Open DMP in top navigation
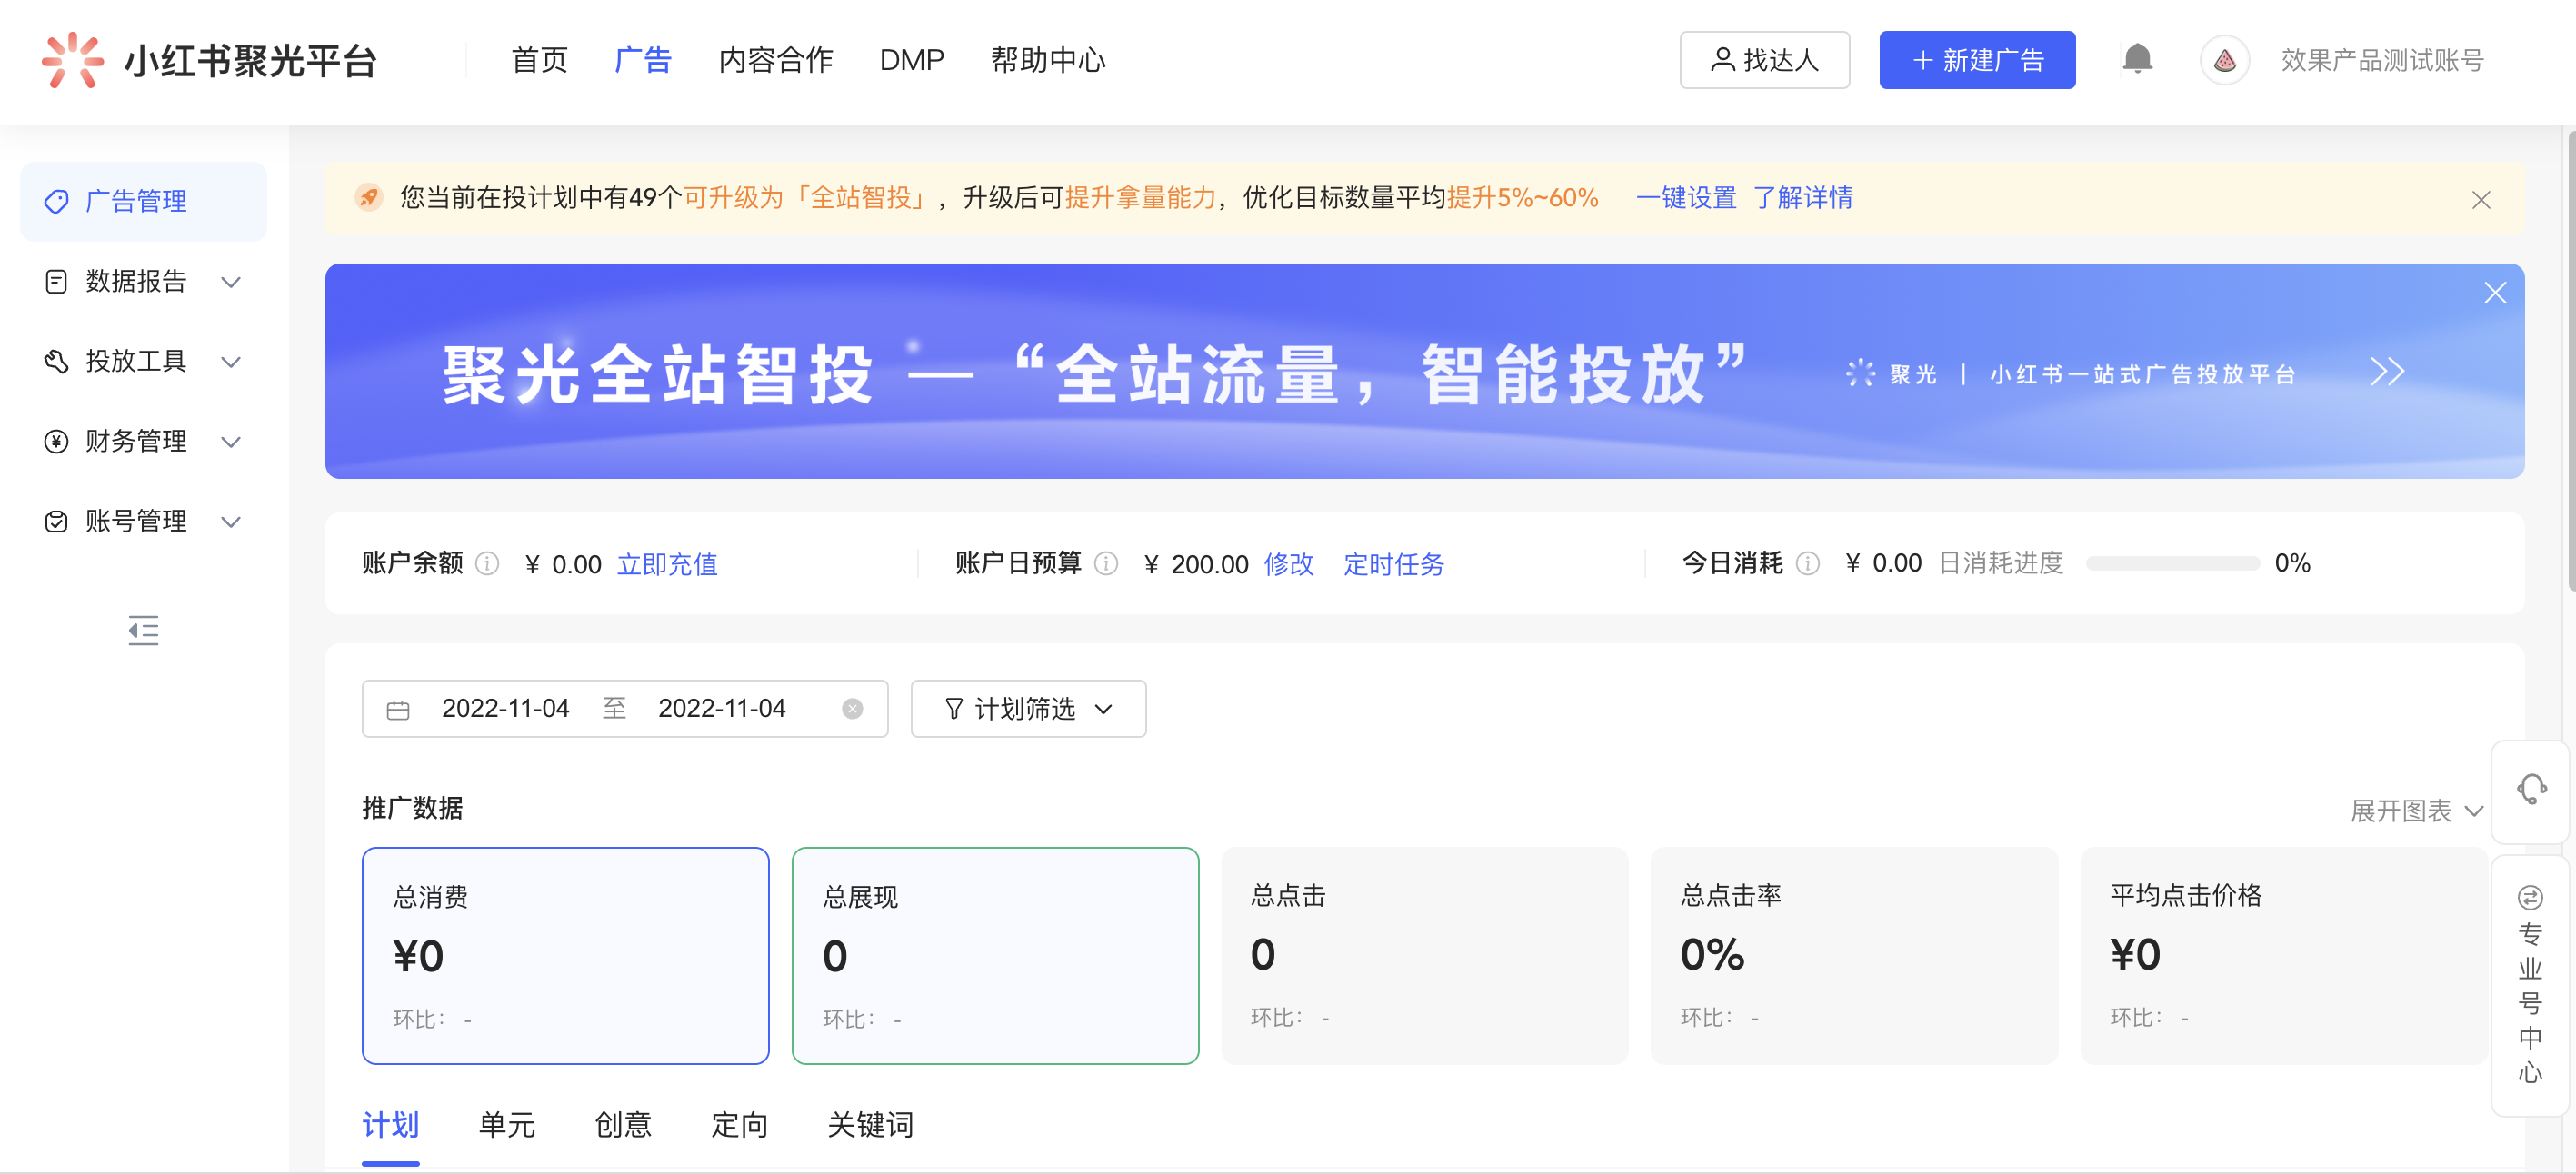 tap(911, 60)
